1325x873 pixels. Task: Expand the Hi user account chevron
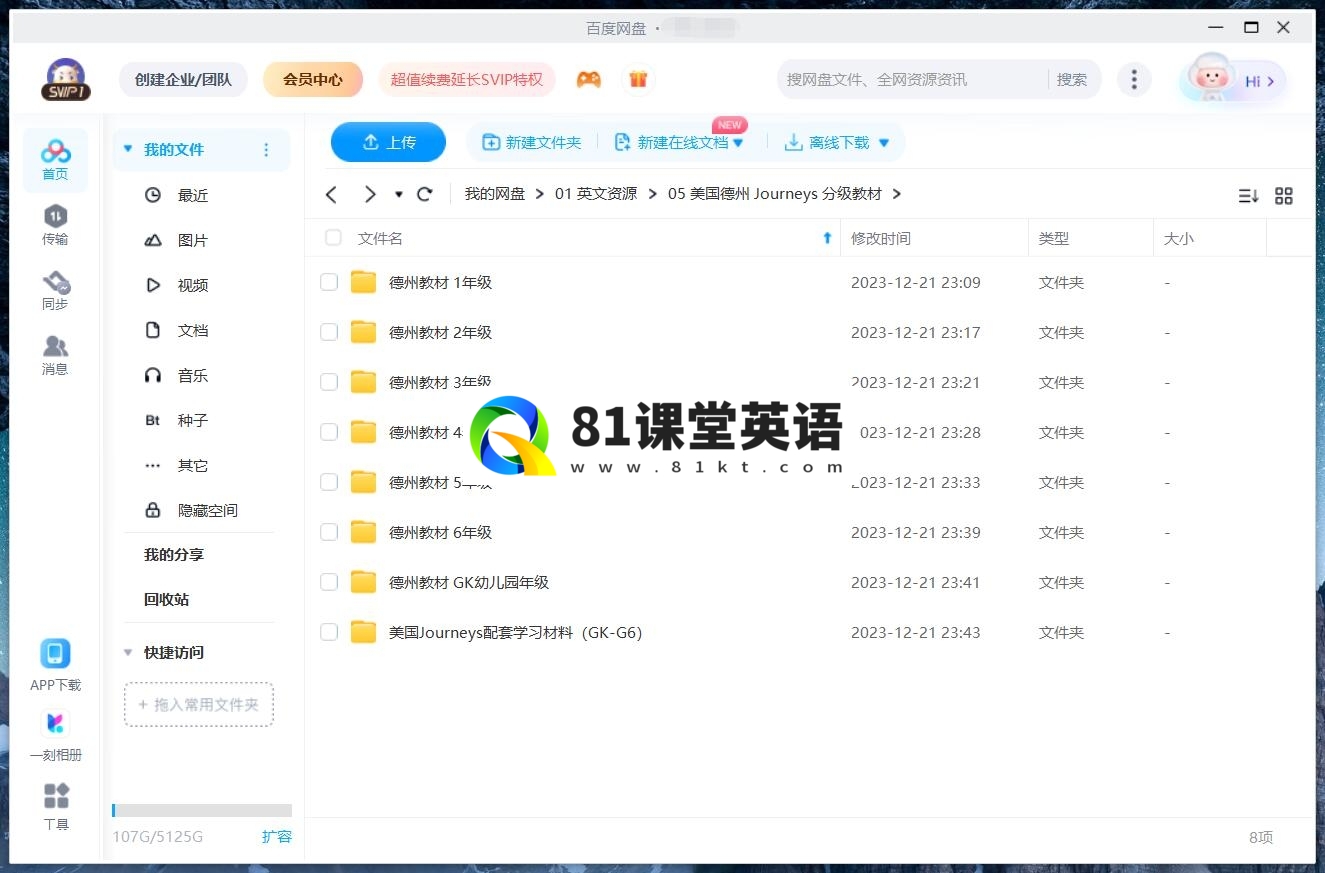(1270, 81)
